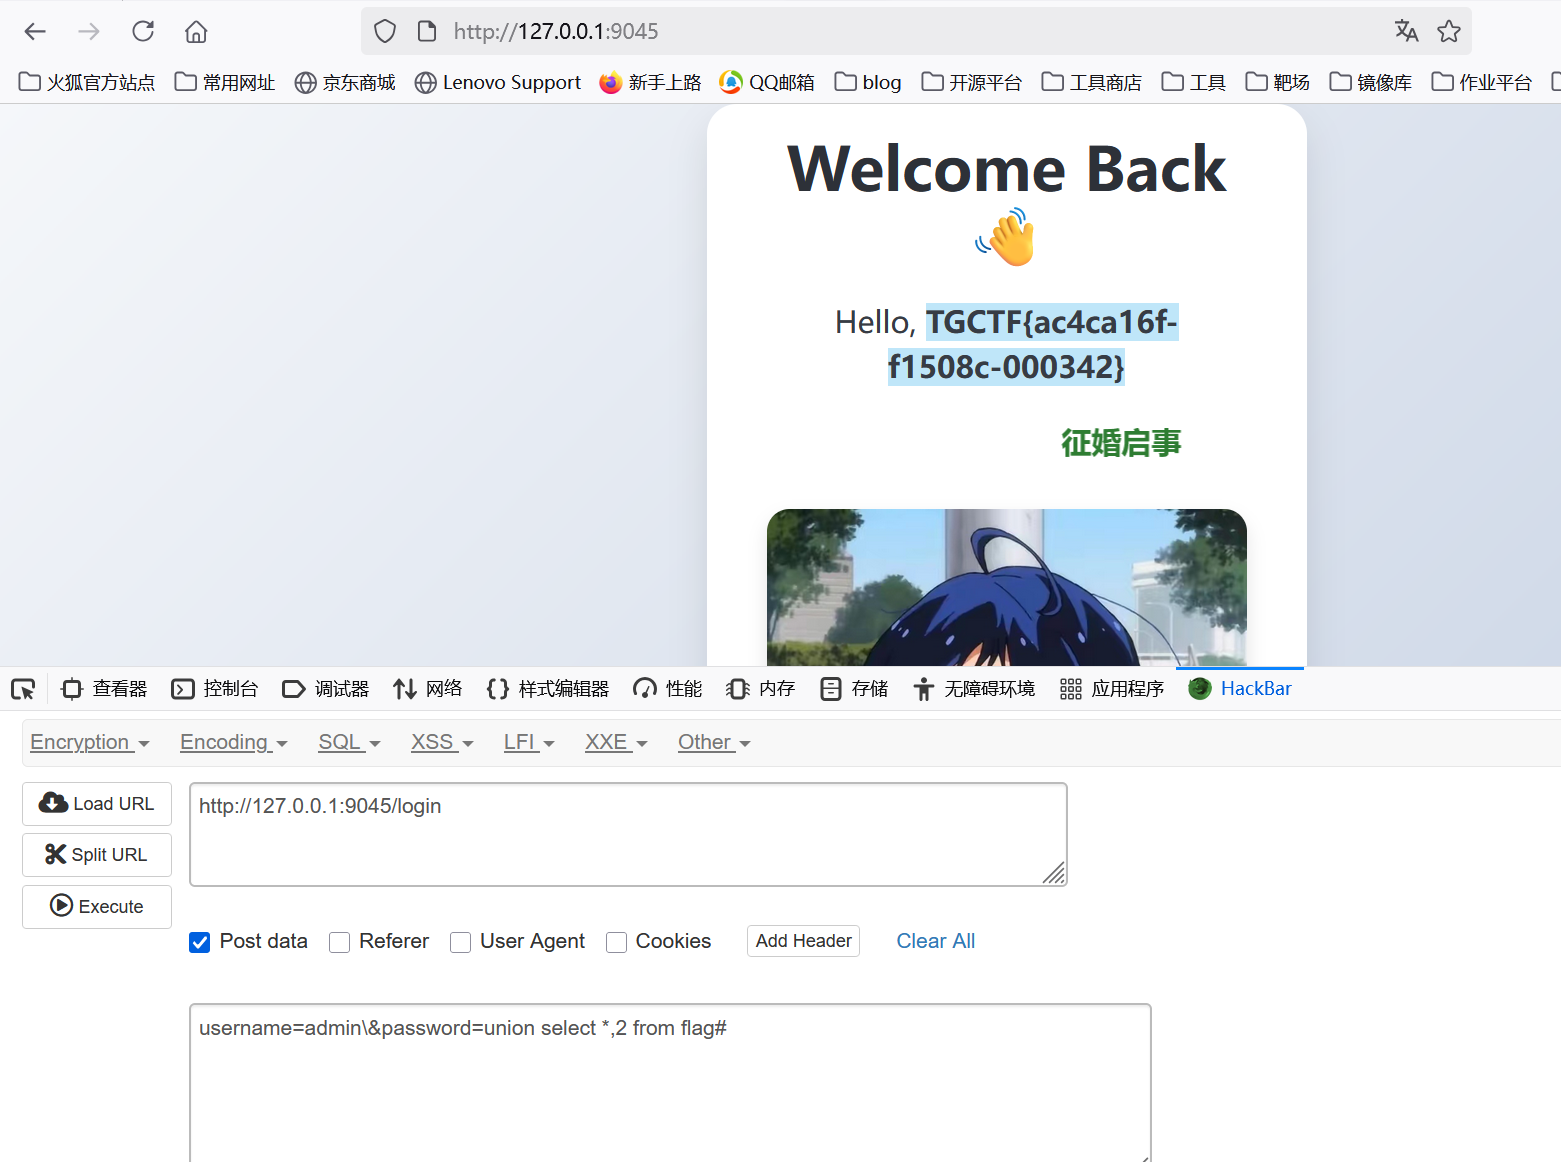Screen dimensions: 1561x1162
Task: Click the highlighted TGCTF flag text
Action: click(1034, 344)
